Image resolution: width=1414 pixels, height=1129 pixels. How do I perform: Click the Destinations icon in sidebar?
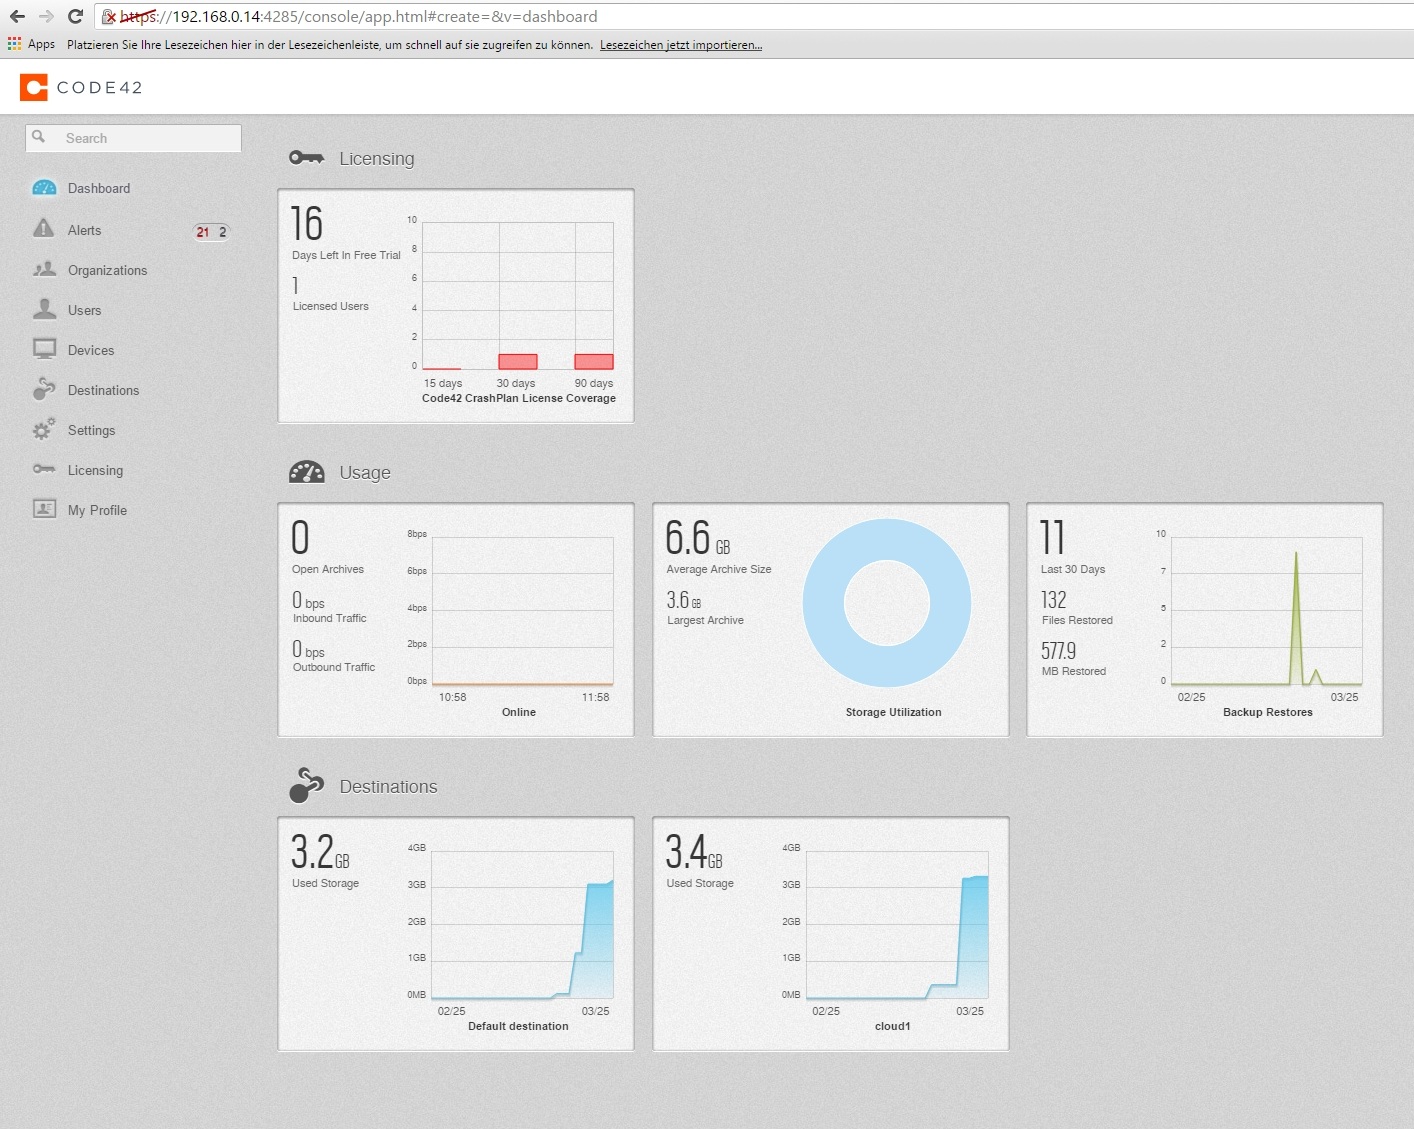point(44,389)
